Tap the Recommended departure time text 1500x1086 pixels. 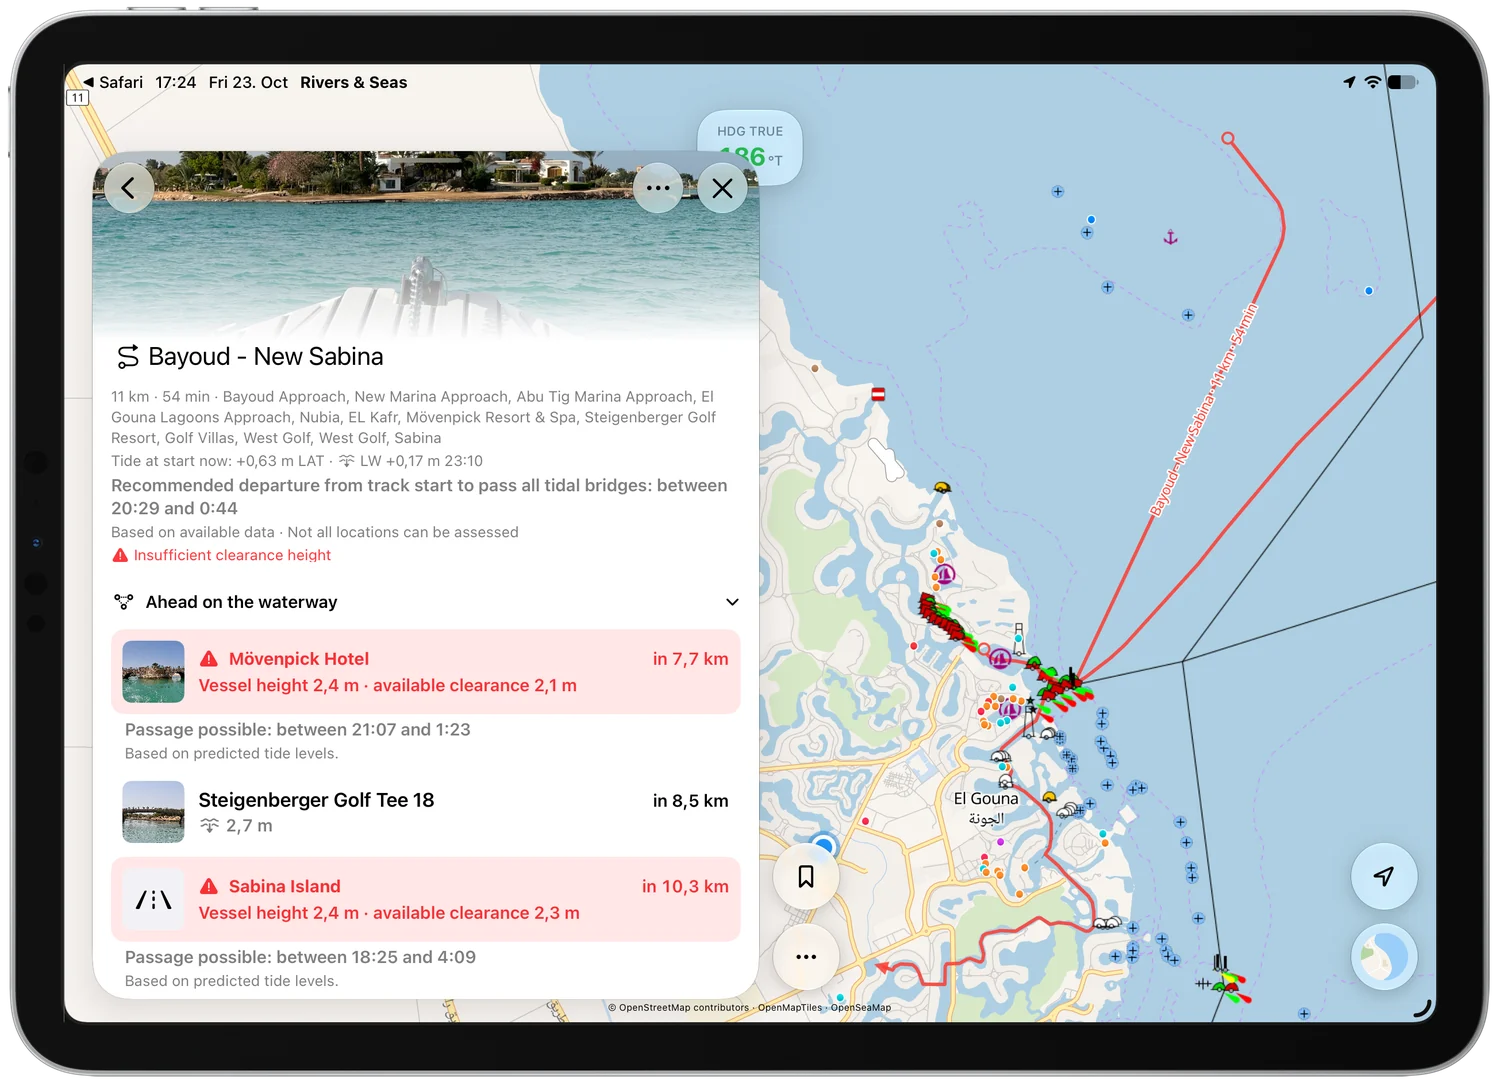pos(419,497)
